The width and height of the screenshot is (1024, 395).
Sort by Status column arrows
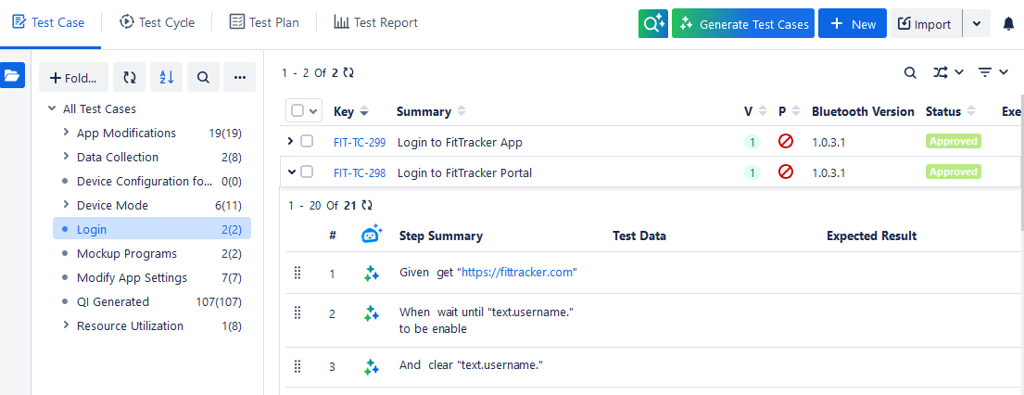pos(971,112)
